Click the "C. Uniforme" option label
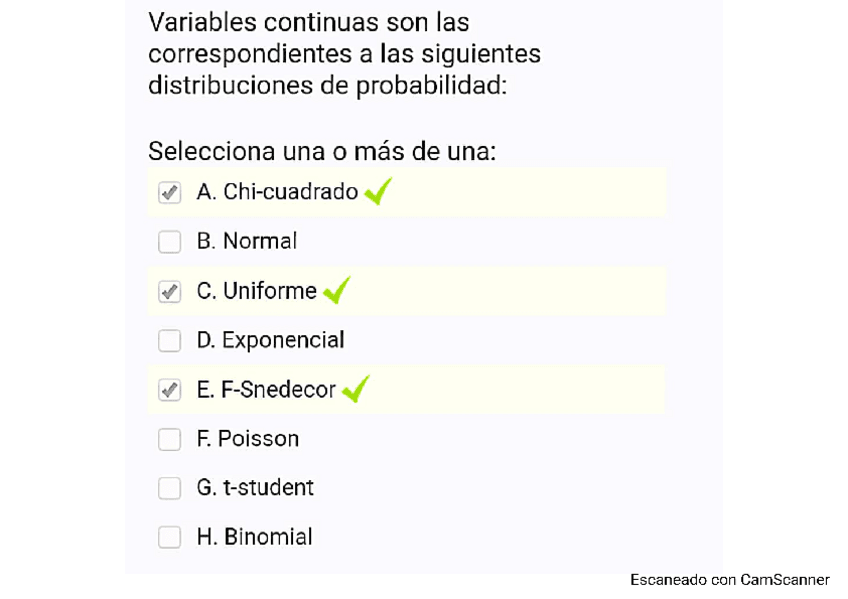 pos(257,291)
